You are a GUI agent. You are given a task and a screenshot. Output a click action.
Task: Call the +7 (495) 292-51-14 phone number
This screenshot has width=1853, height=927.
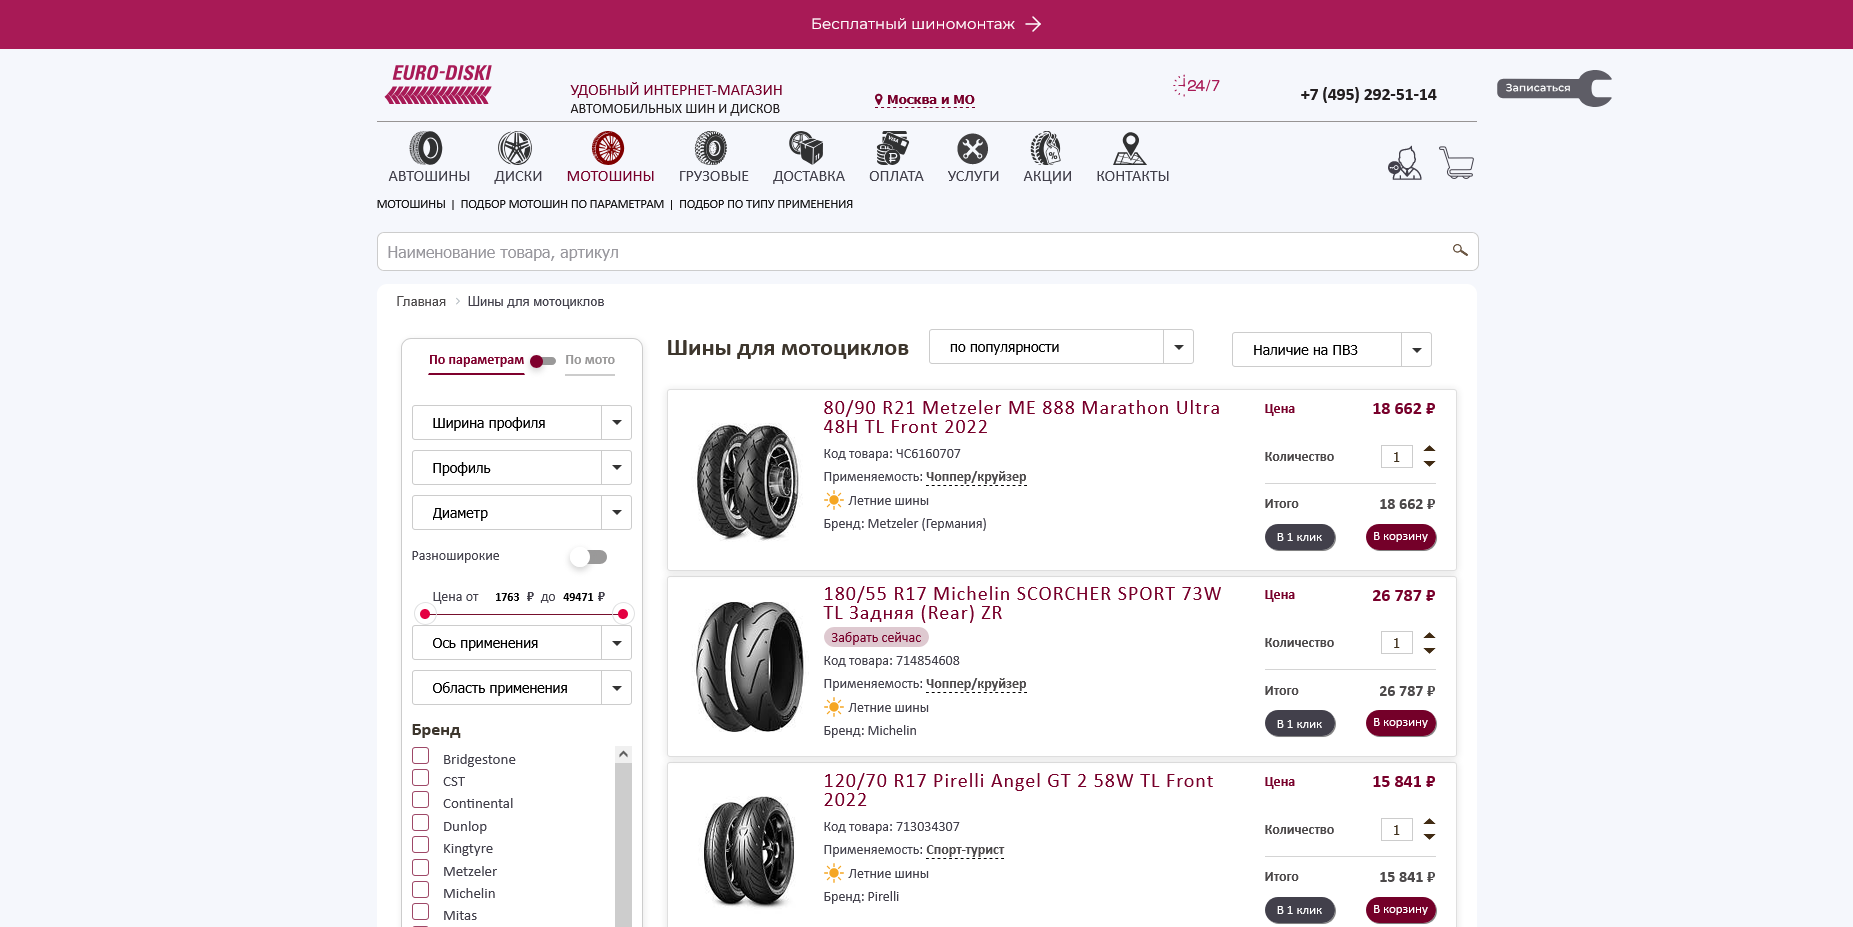pyautogui.click(x=1368, y=95)
